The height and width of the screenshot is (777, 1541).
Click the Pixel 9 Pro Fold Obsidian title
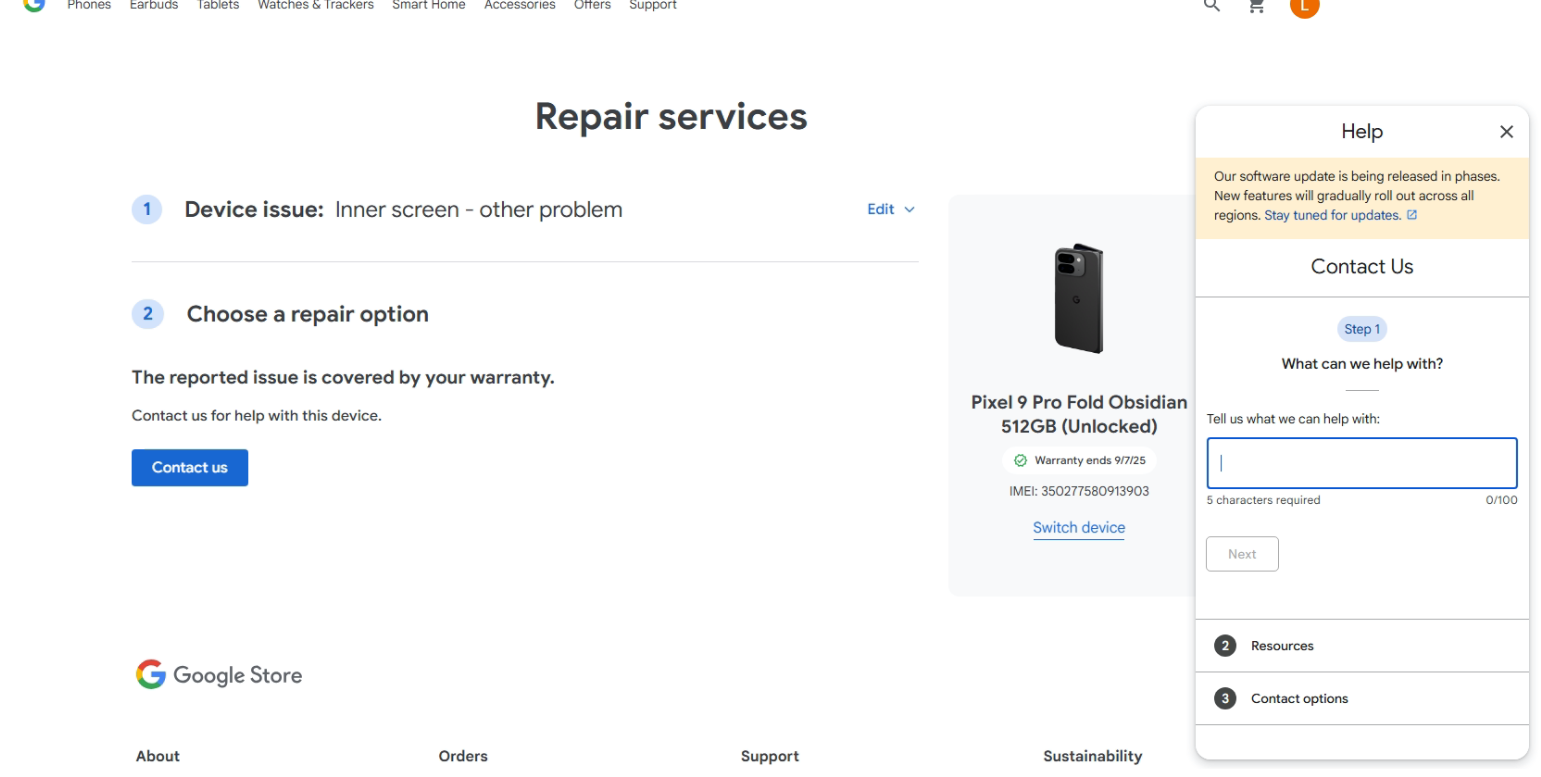coord(1079,414)
